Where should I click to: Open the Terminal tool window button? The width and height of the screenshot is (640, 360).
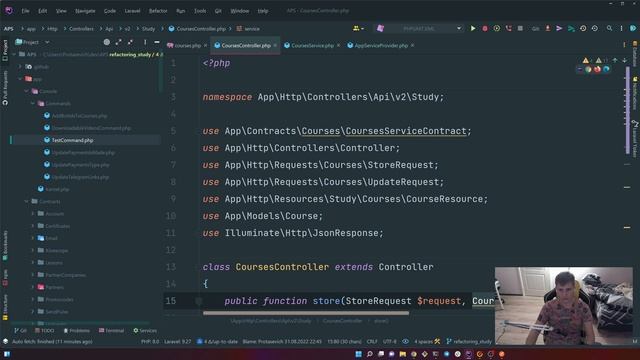pyautogui.click(x=111, y=330)
